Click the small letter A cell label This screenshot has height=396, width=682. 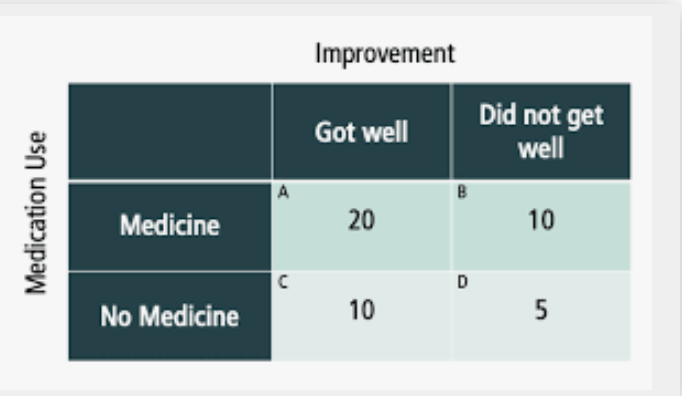pos(283,192)
